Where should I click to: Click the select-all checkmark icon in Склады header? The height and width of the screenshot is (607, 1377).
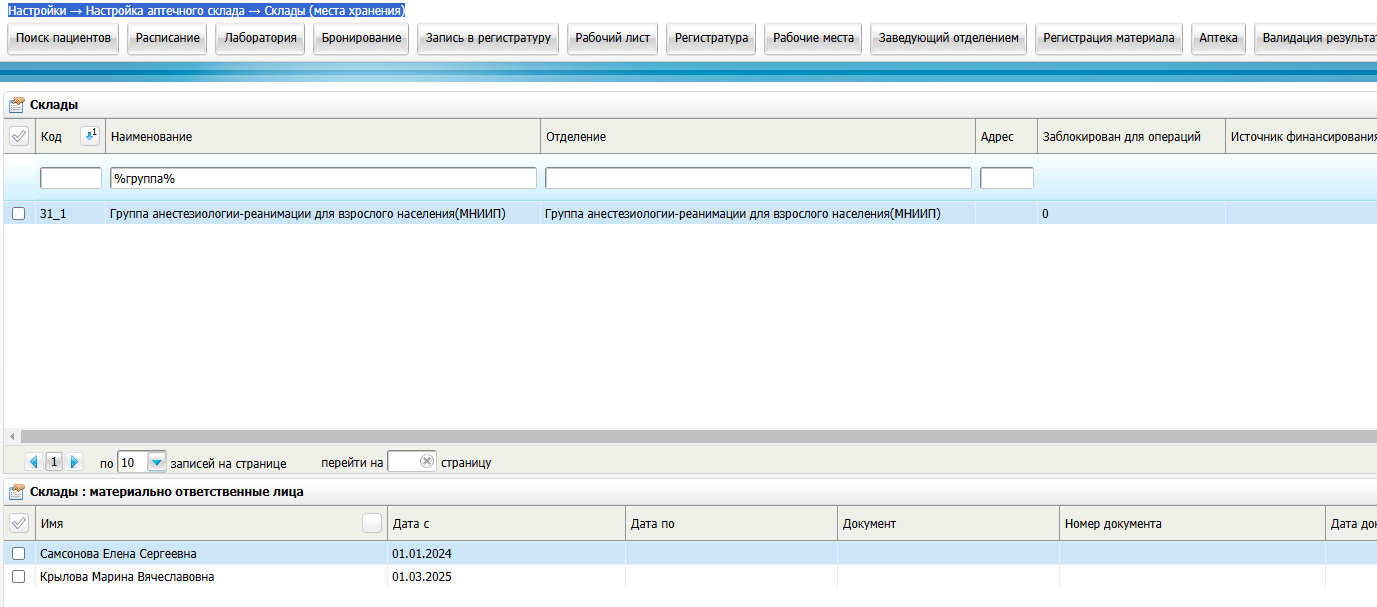click(18, 136)
